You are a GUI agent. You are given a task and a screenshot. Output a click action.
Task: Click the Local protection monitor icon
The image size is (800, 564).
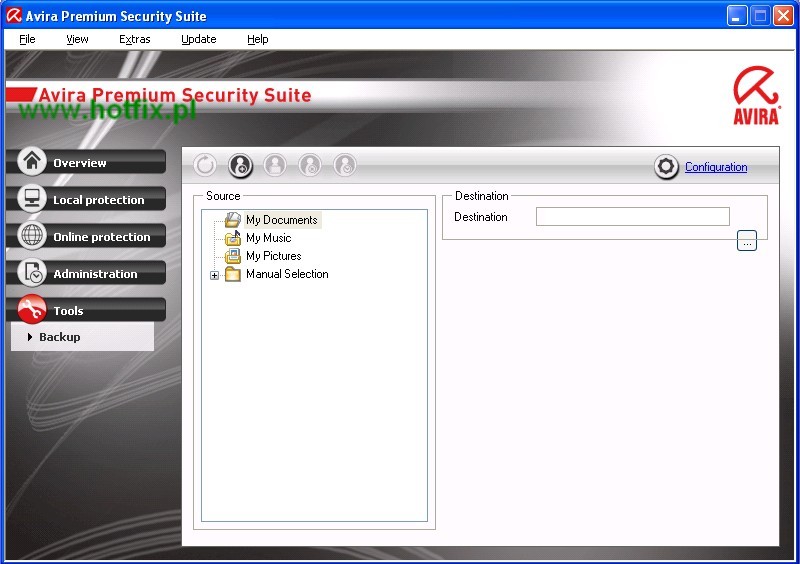[33, 199]
